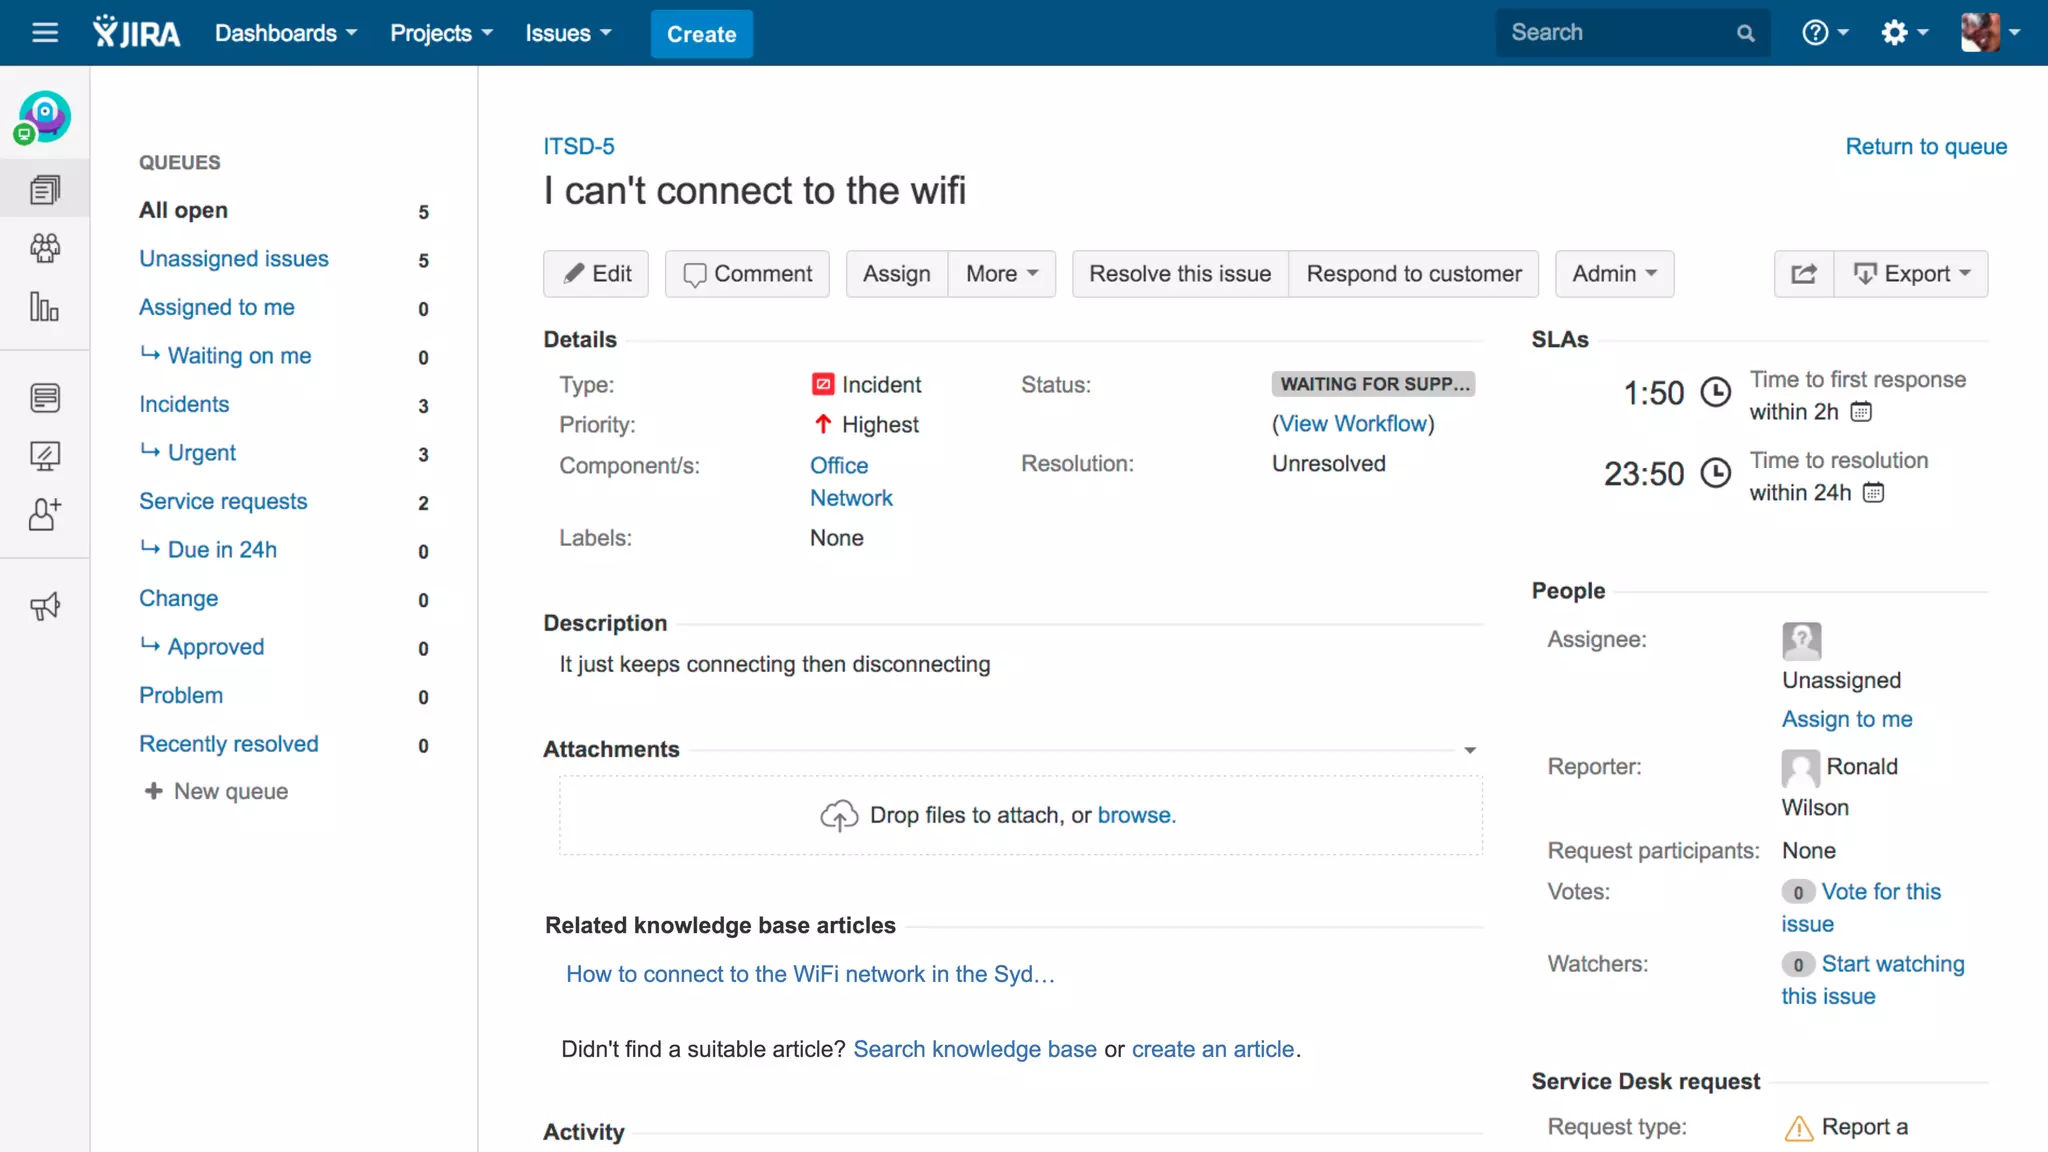
Task: Open the Dashboards menu
Action: [285, 33]
